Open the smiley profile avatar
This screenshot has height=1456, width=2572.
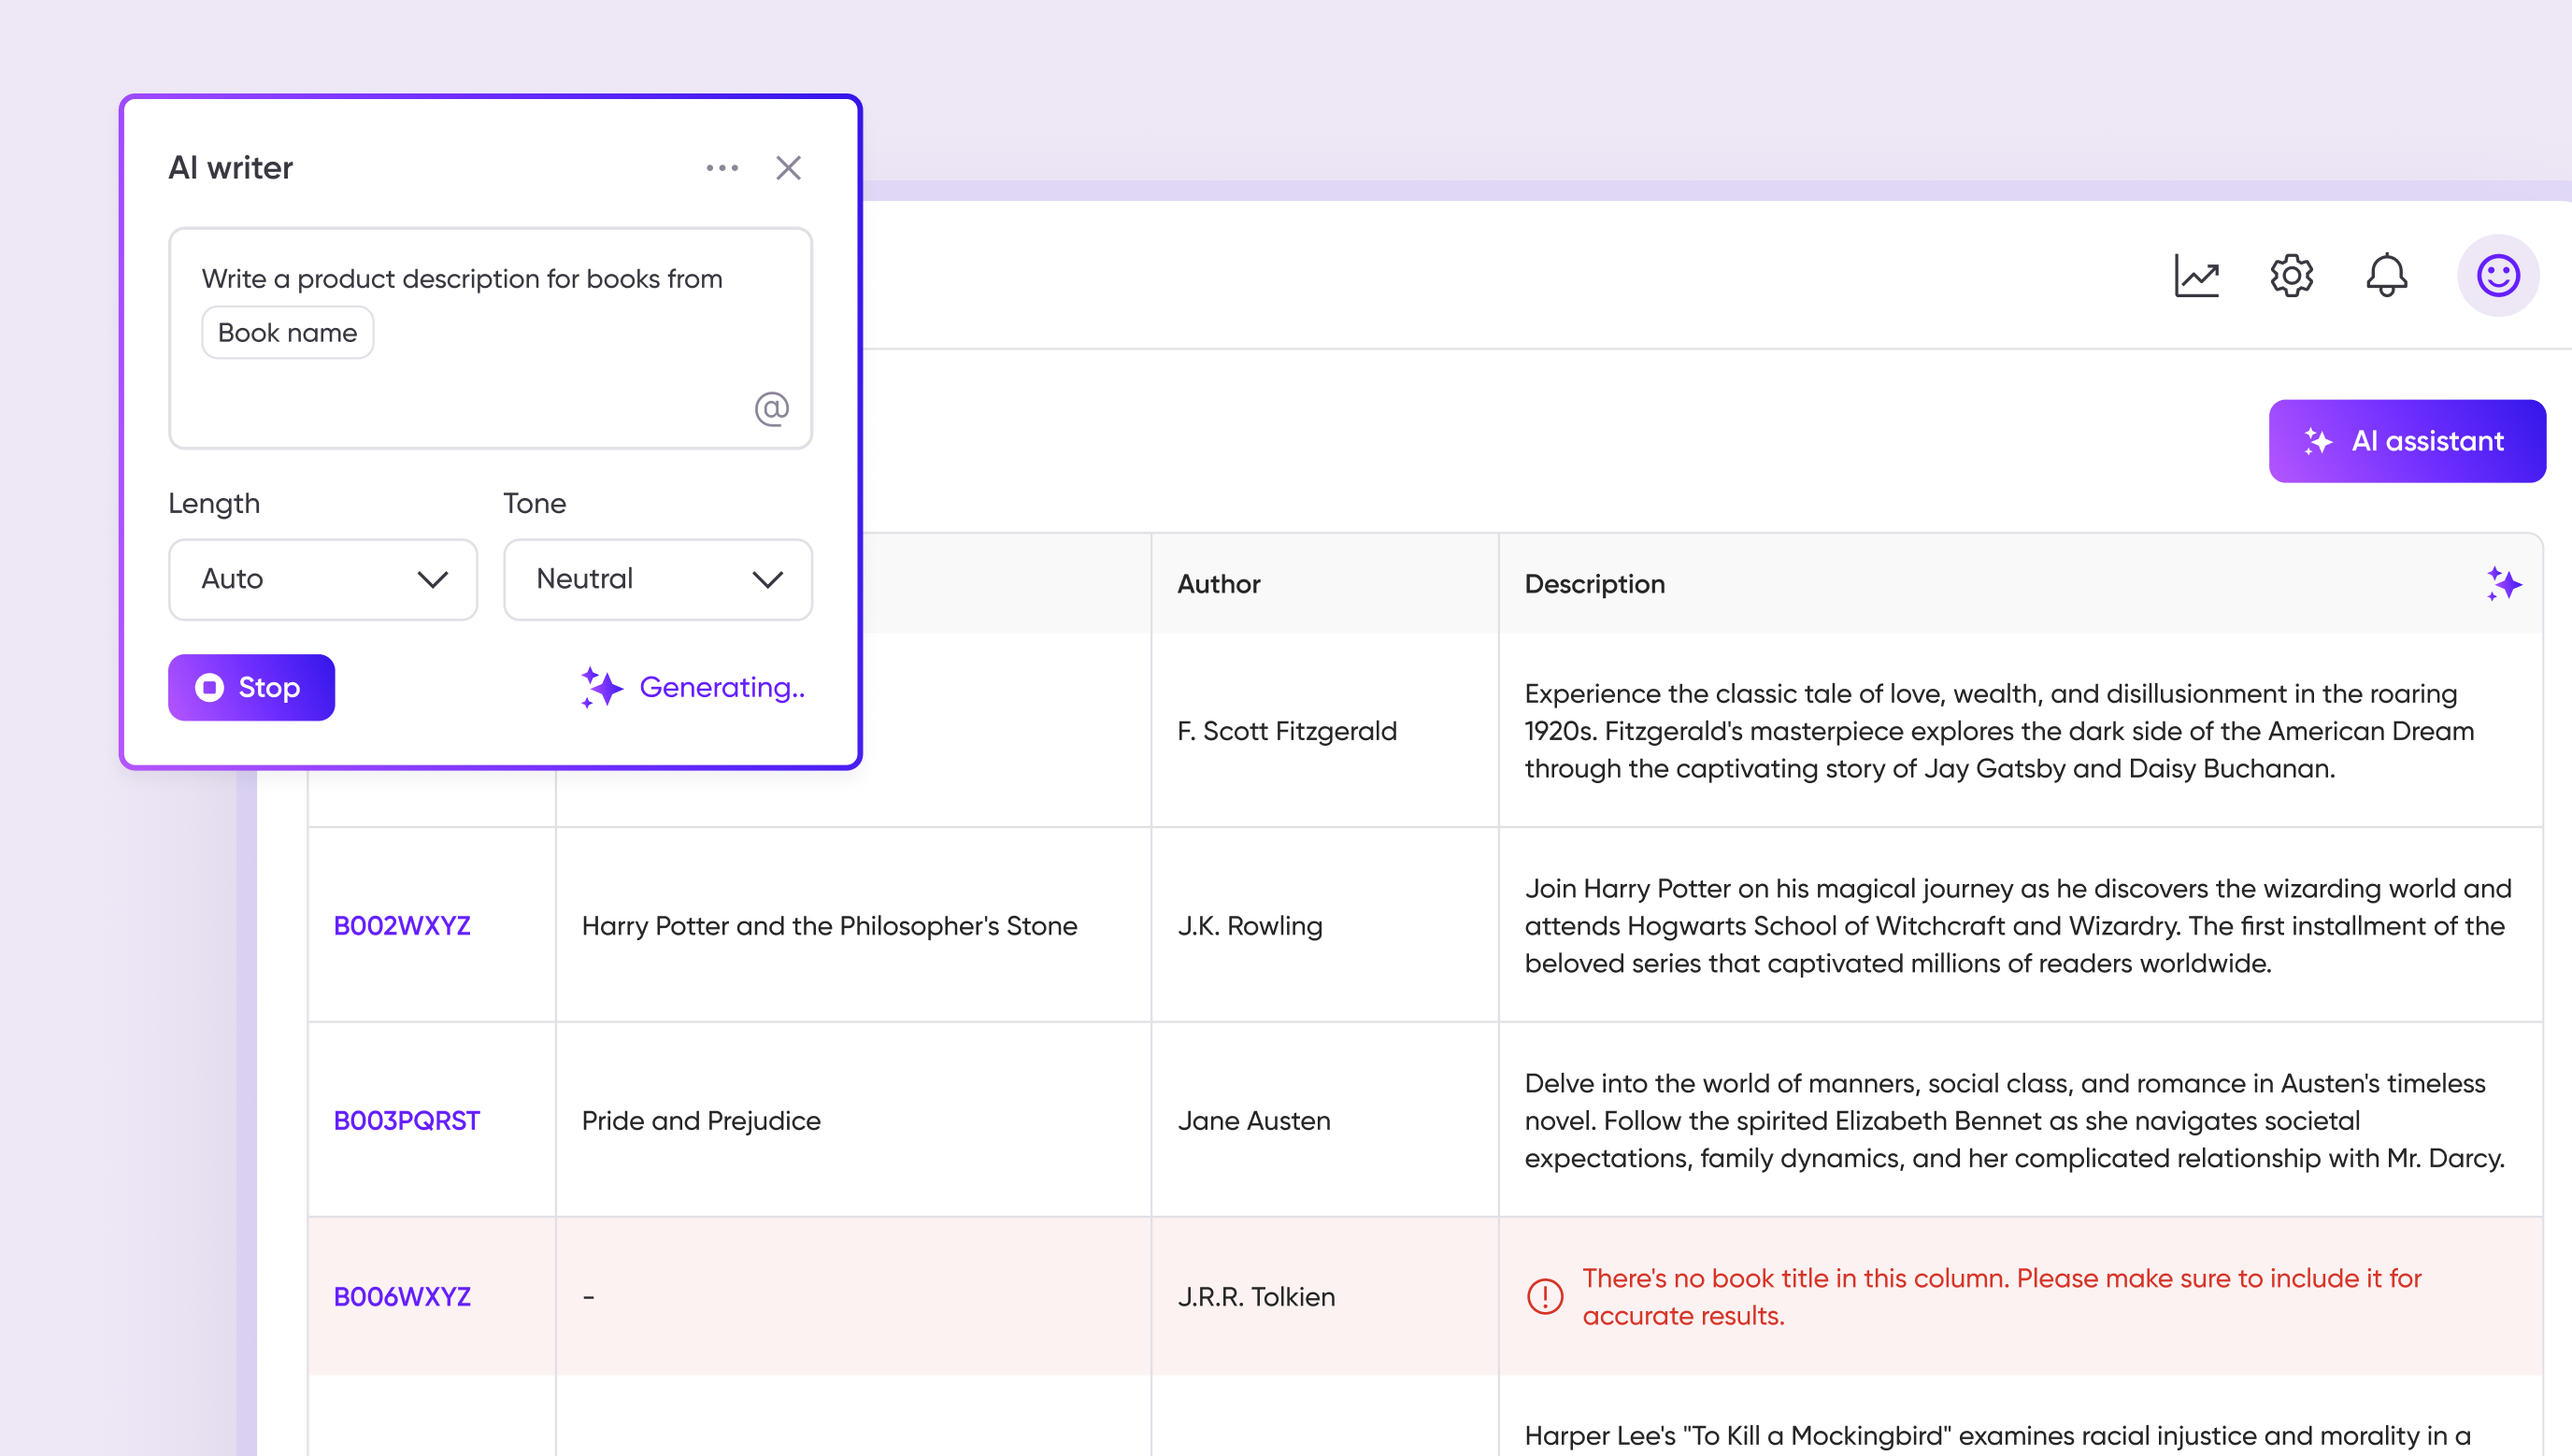click(x=2498, y=275)
